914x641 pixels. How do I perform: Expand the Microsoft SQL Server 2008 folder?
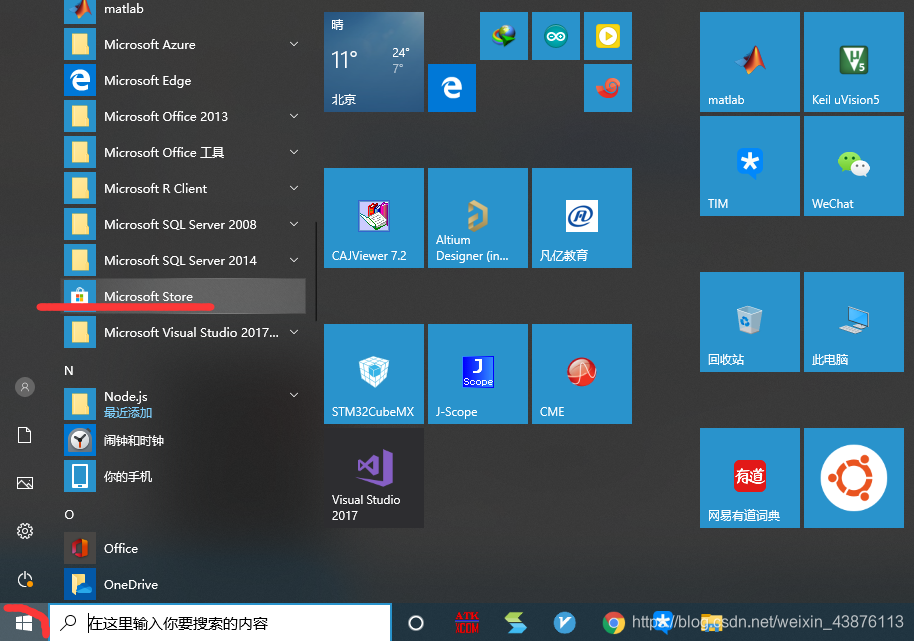183,224
